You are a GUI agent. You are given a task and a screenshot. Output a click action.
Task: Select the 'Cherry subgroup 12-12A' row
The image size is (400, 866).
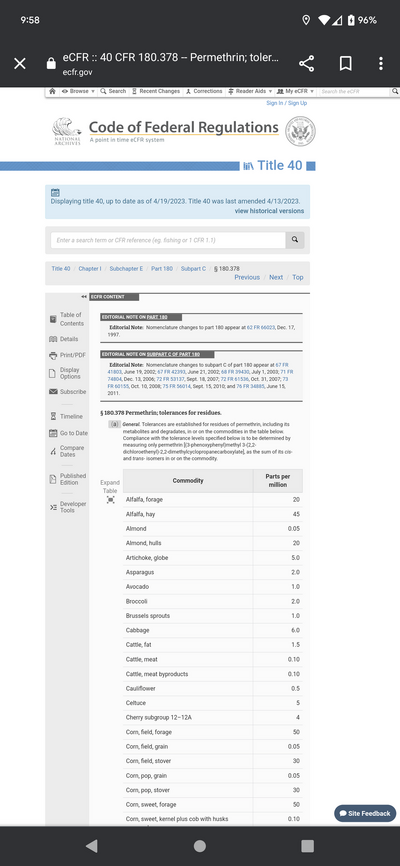(x=213, y=717)
